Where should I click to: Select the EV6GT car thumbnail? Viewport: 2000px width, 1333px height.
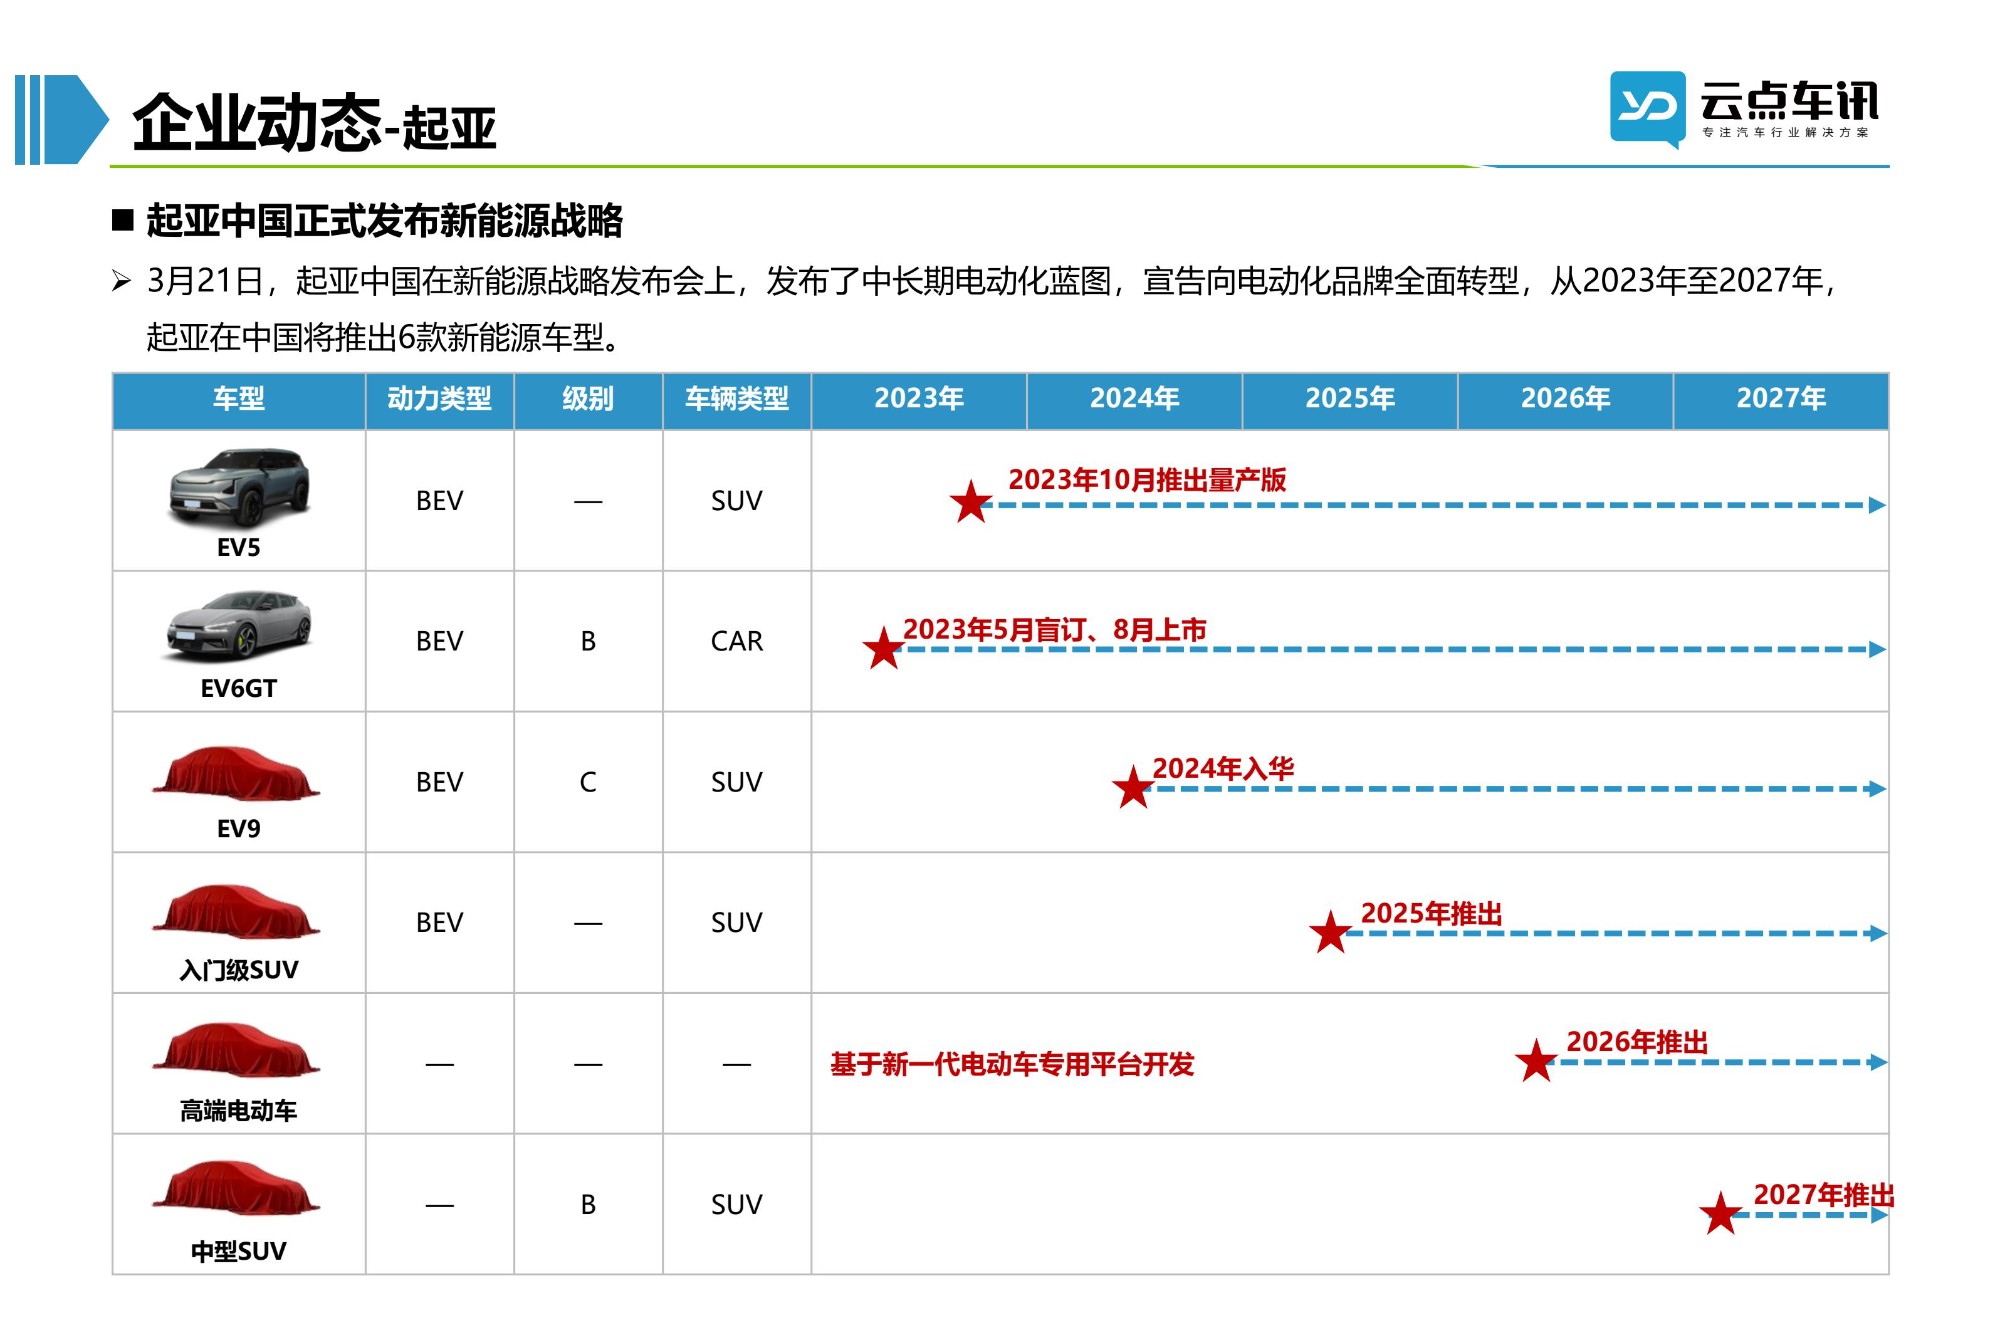[239, 626]
